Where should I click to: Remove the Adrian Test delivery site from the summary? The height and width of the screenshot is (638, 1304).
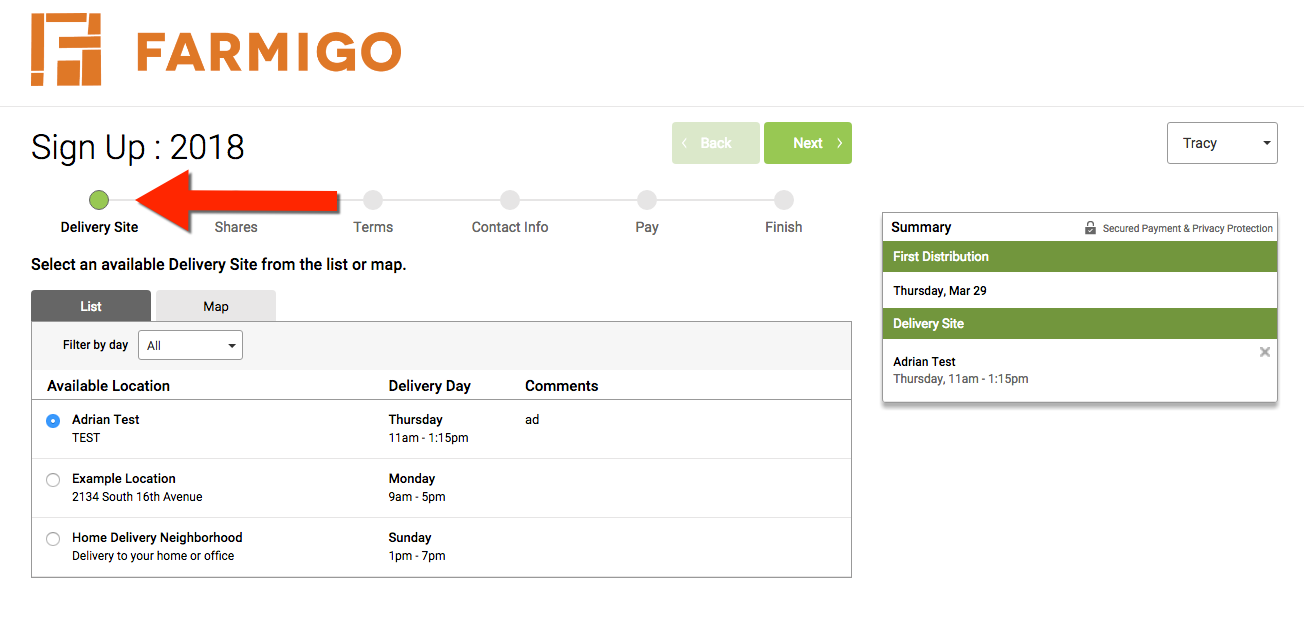(1265, 352)
